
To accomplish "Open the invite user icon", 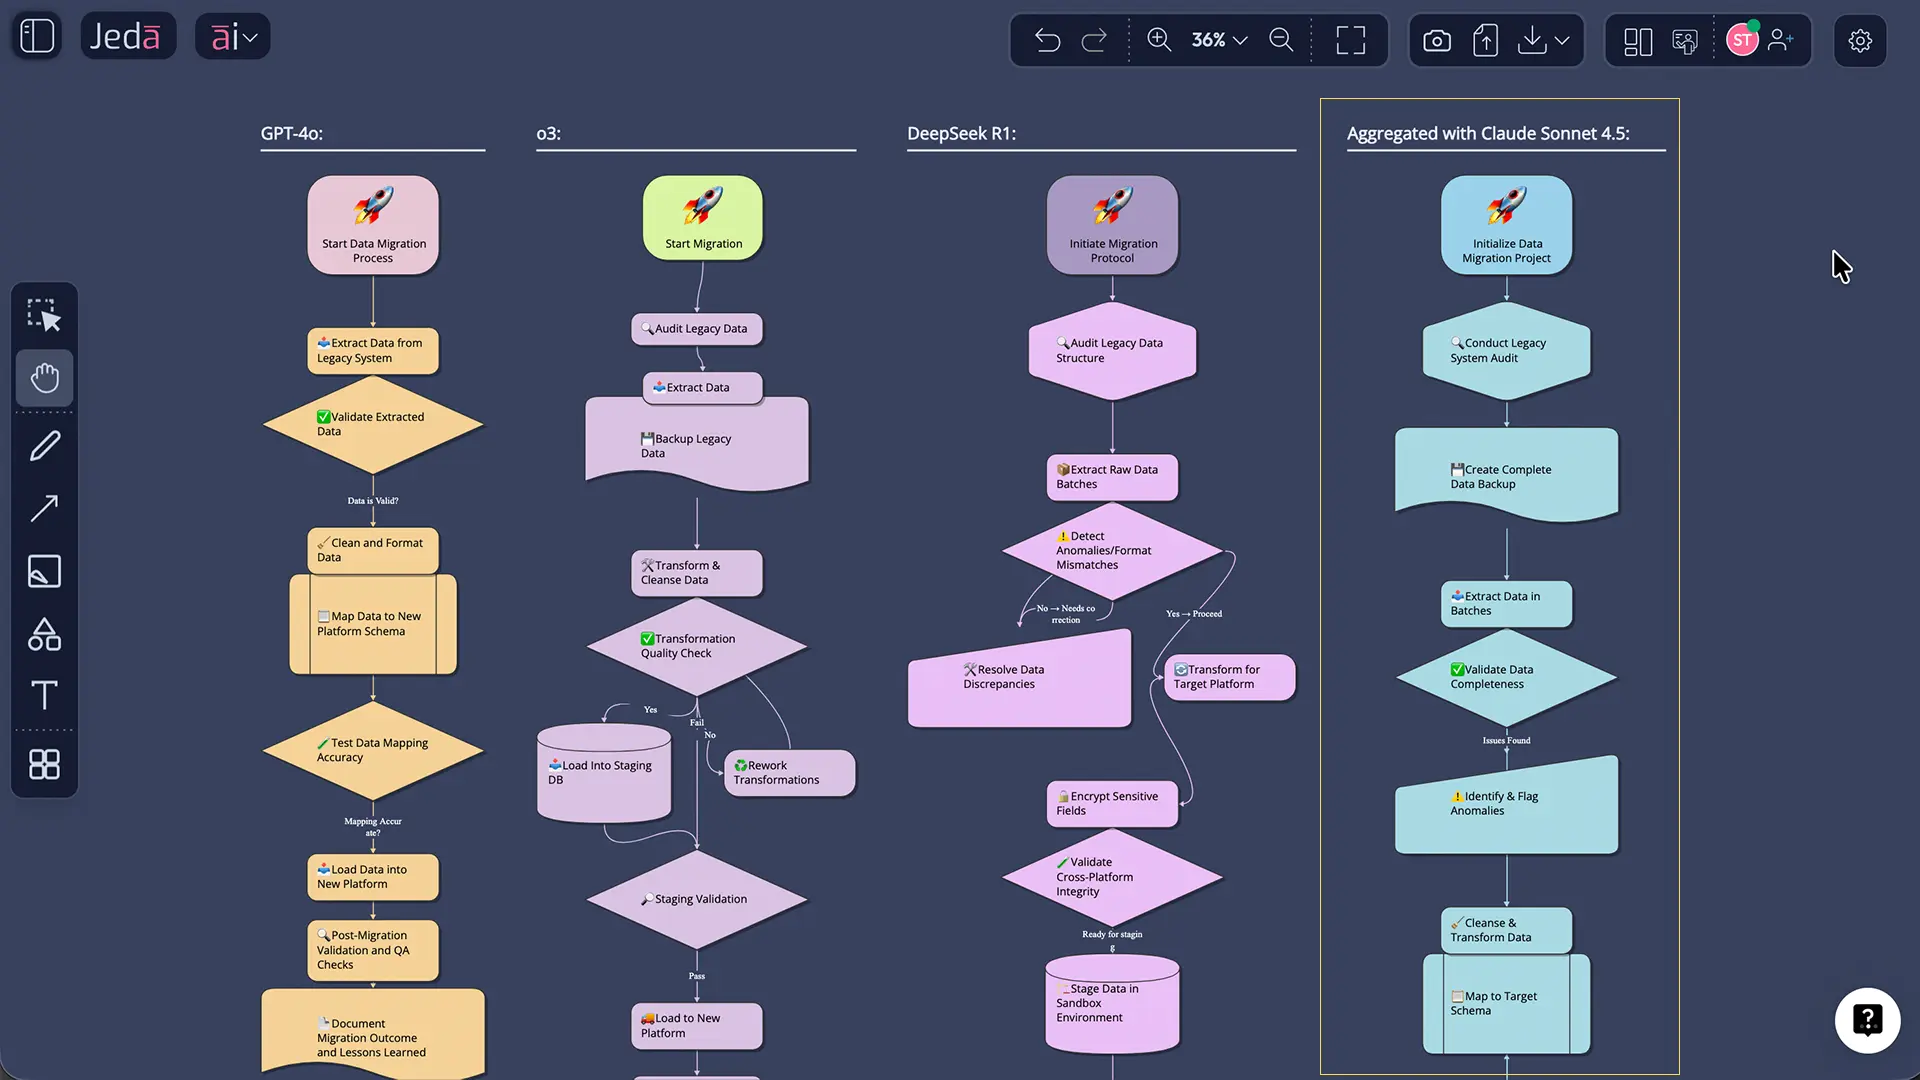I will click(1781, 40).
